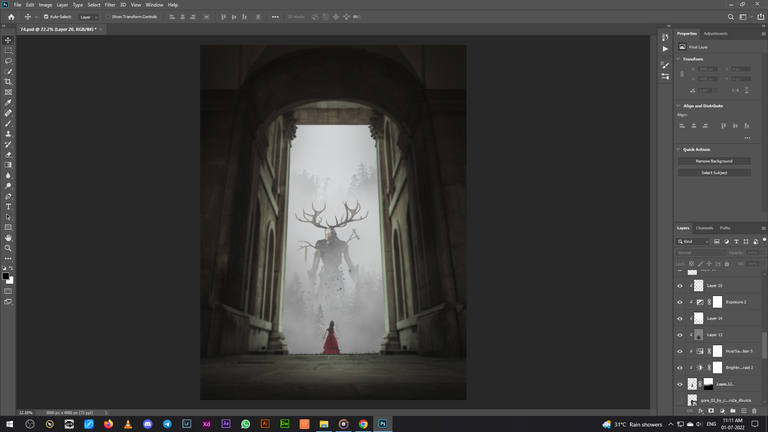
Task: Hide the Exposure 2 layer eye
Action: [680, 302]
